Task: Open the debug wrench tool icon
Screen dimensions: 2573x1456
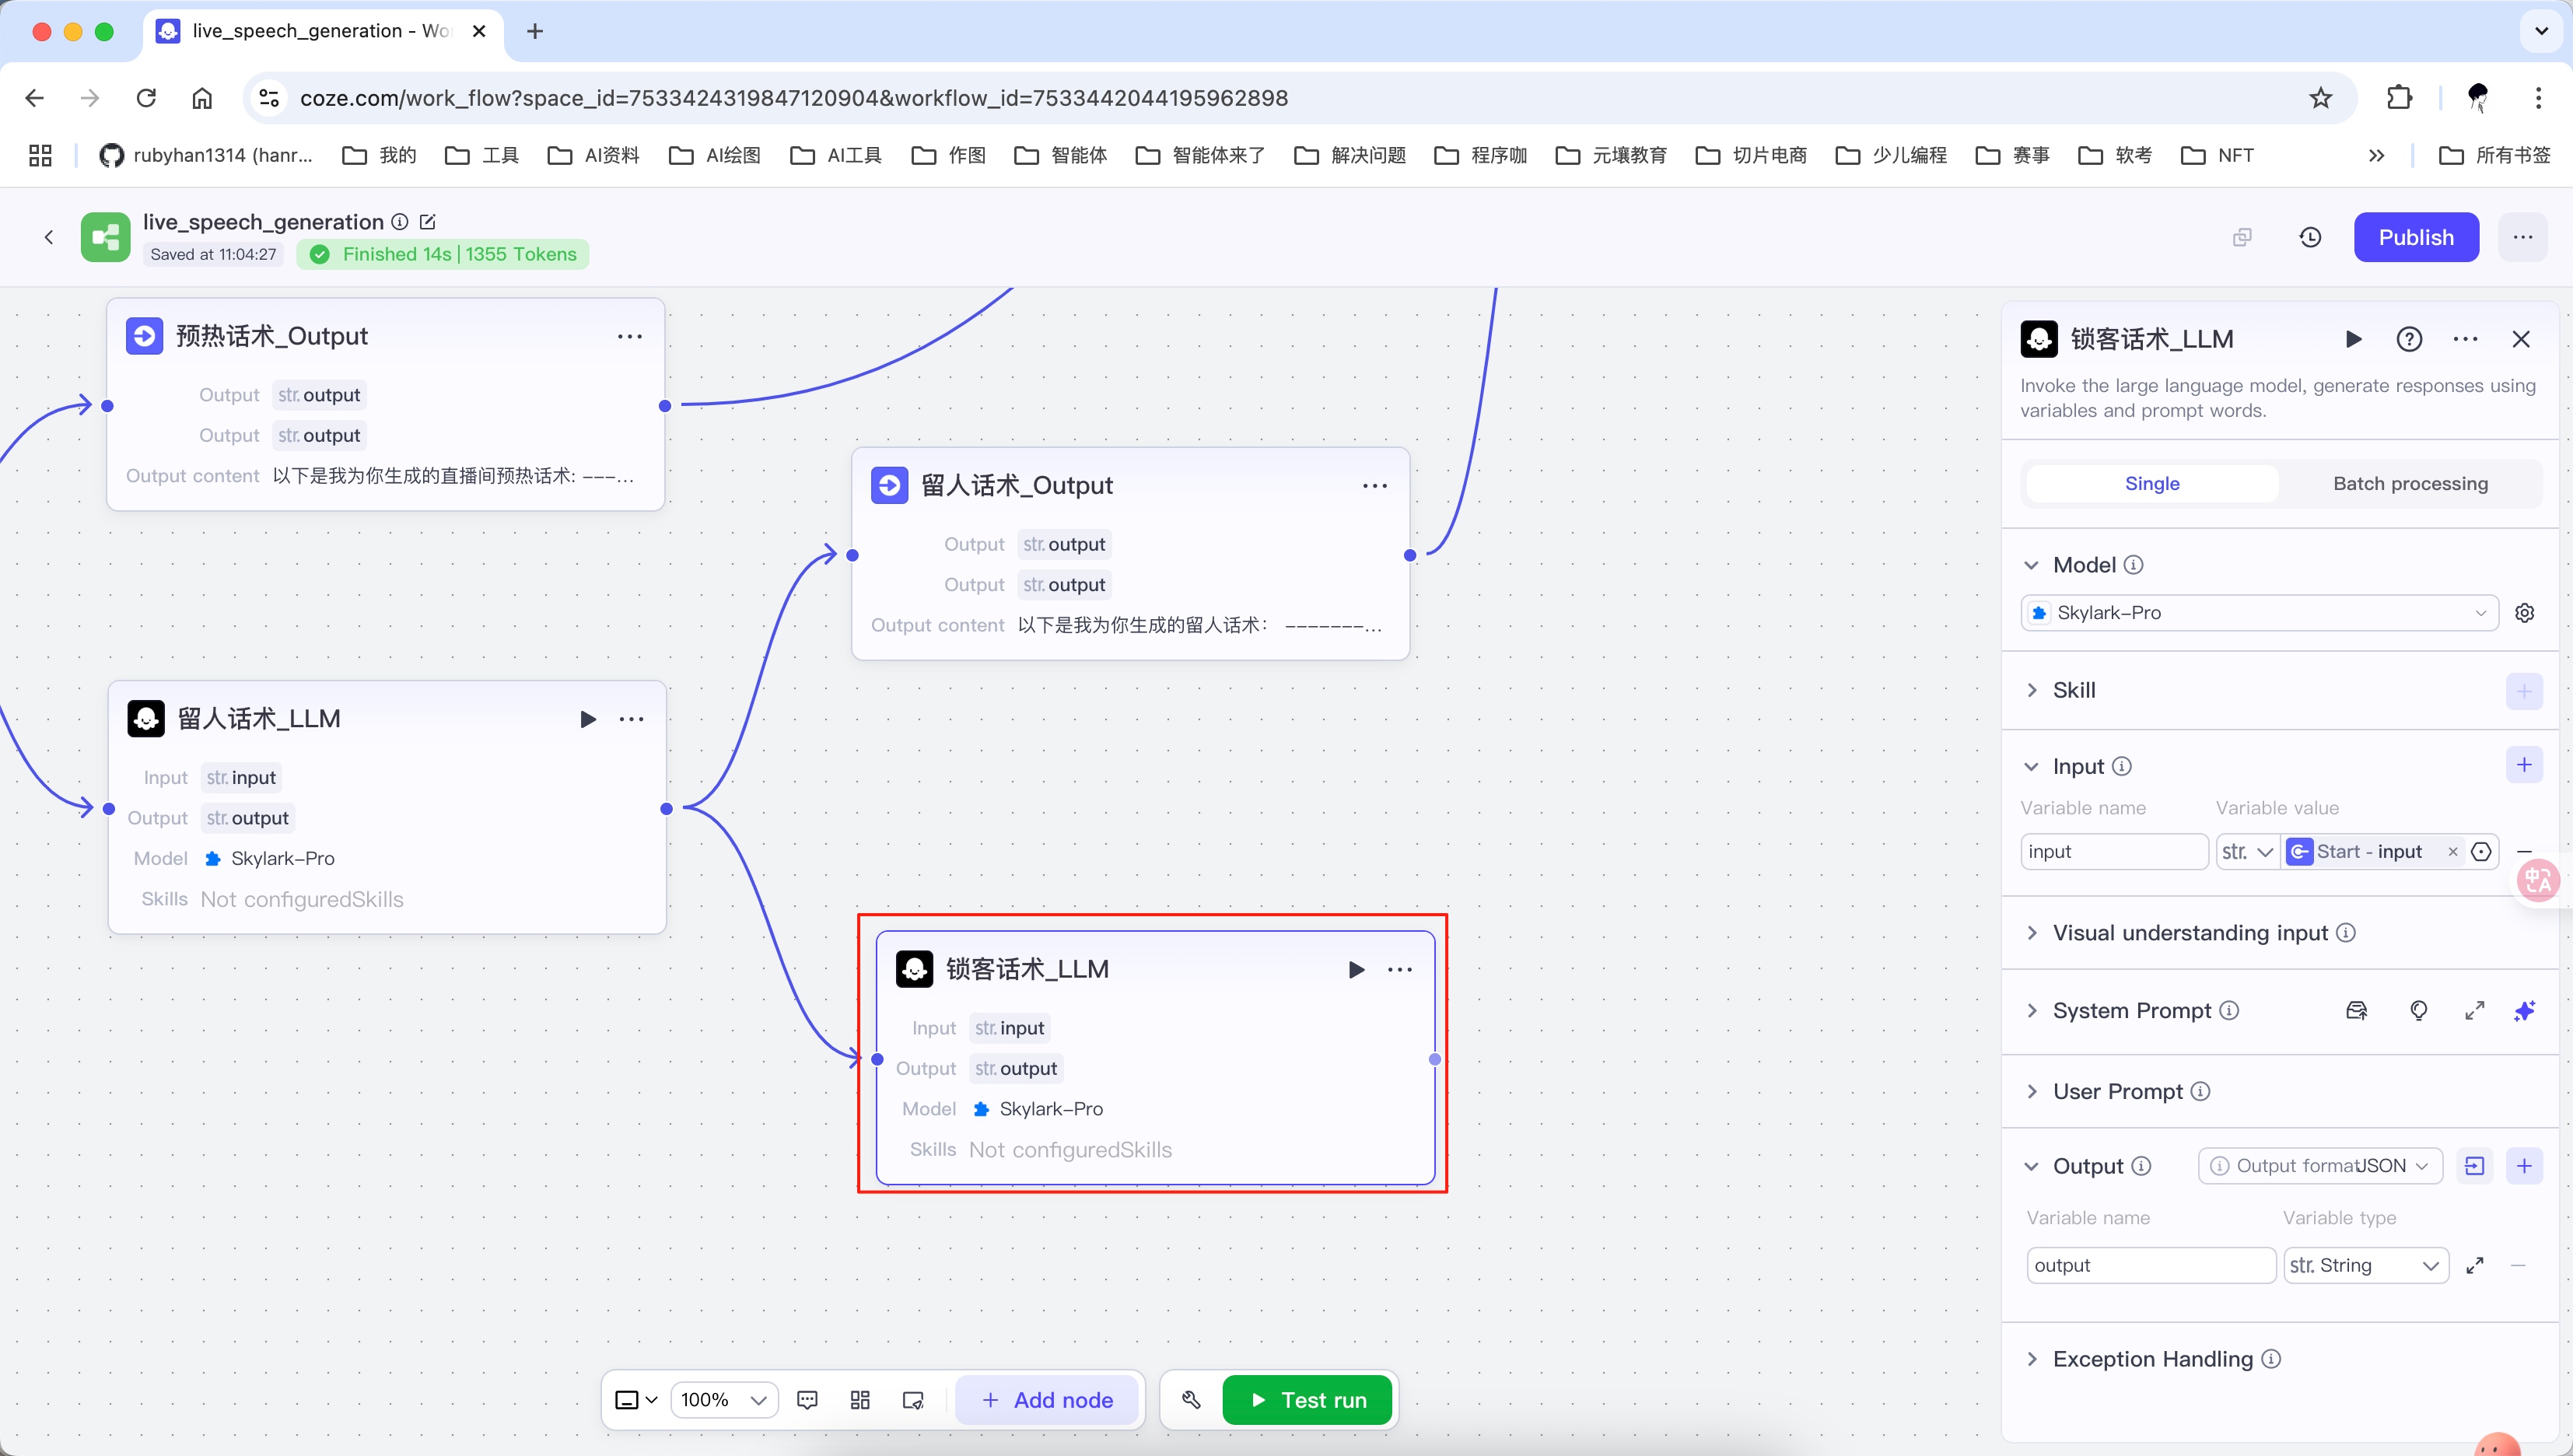Action: [1190, 1400]
